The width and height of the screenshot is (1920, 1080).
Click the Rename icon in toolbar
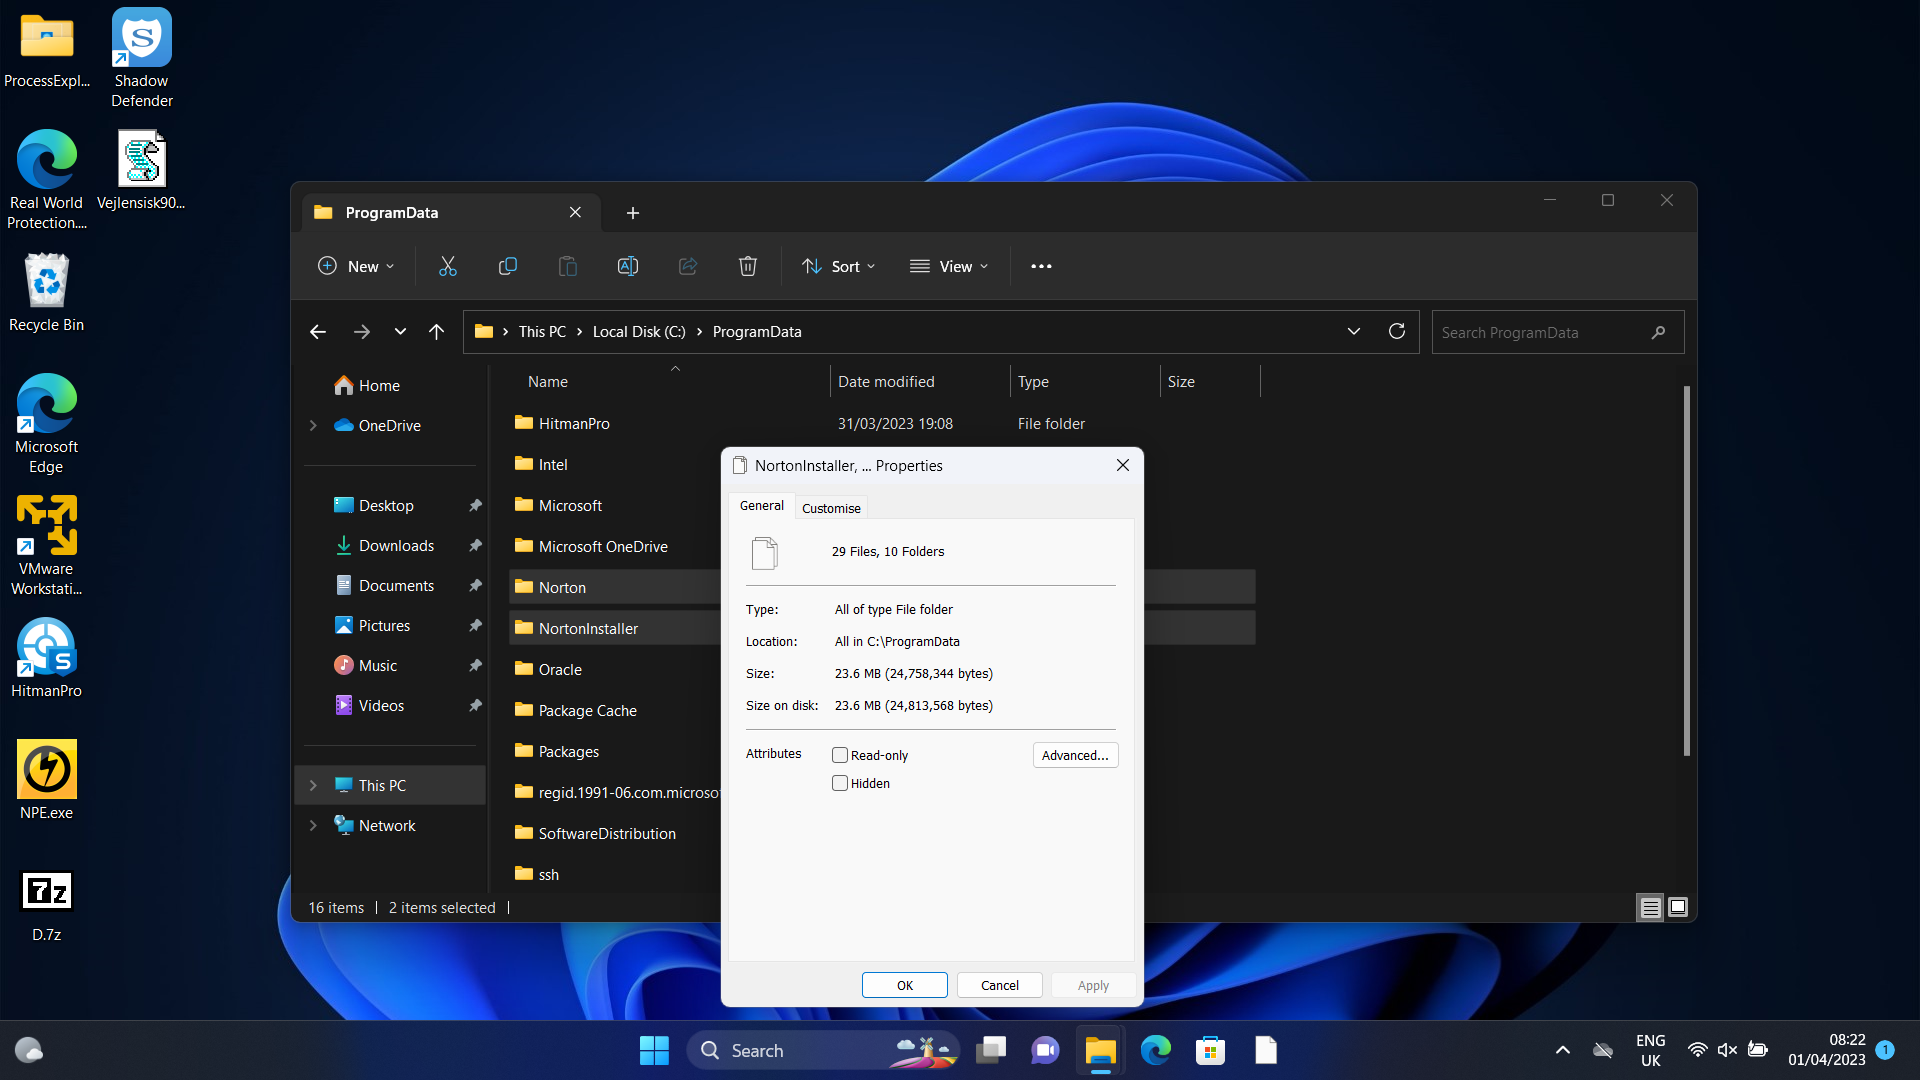[627, 266]
